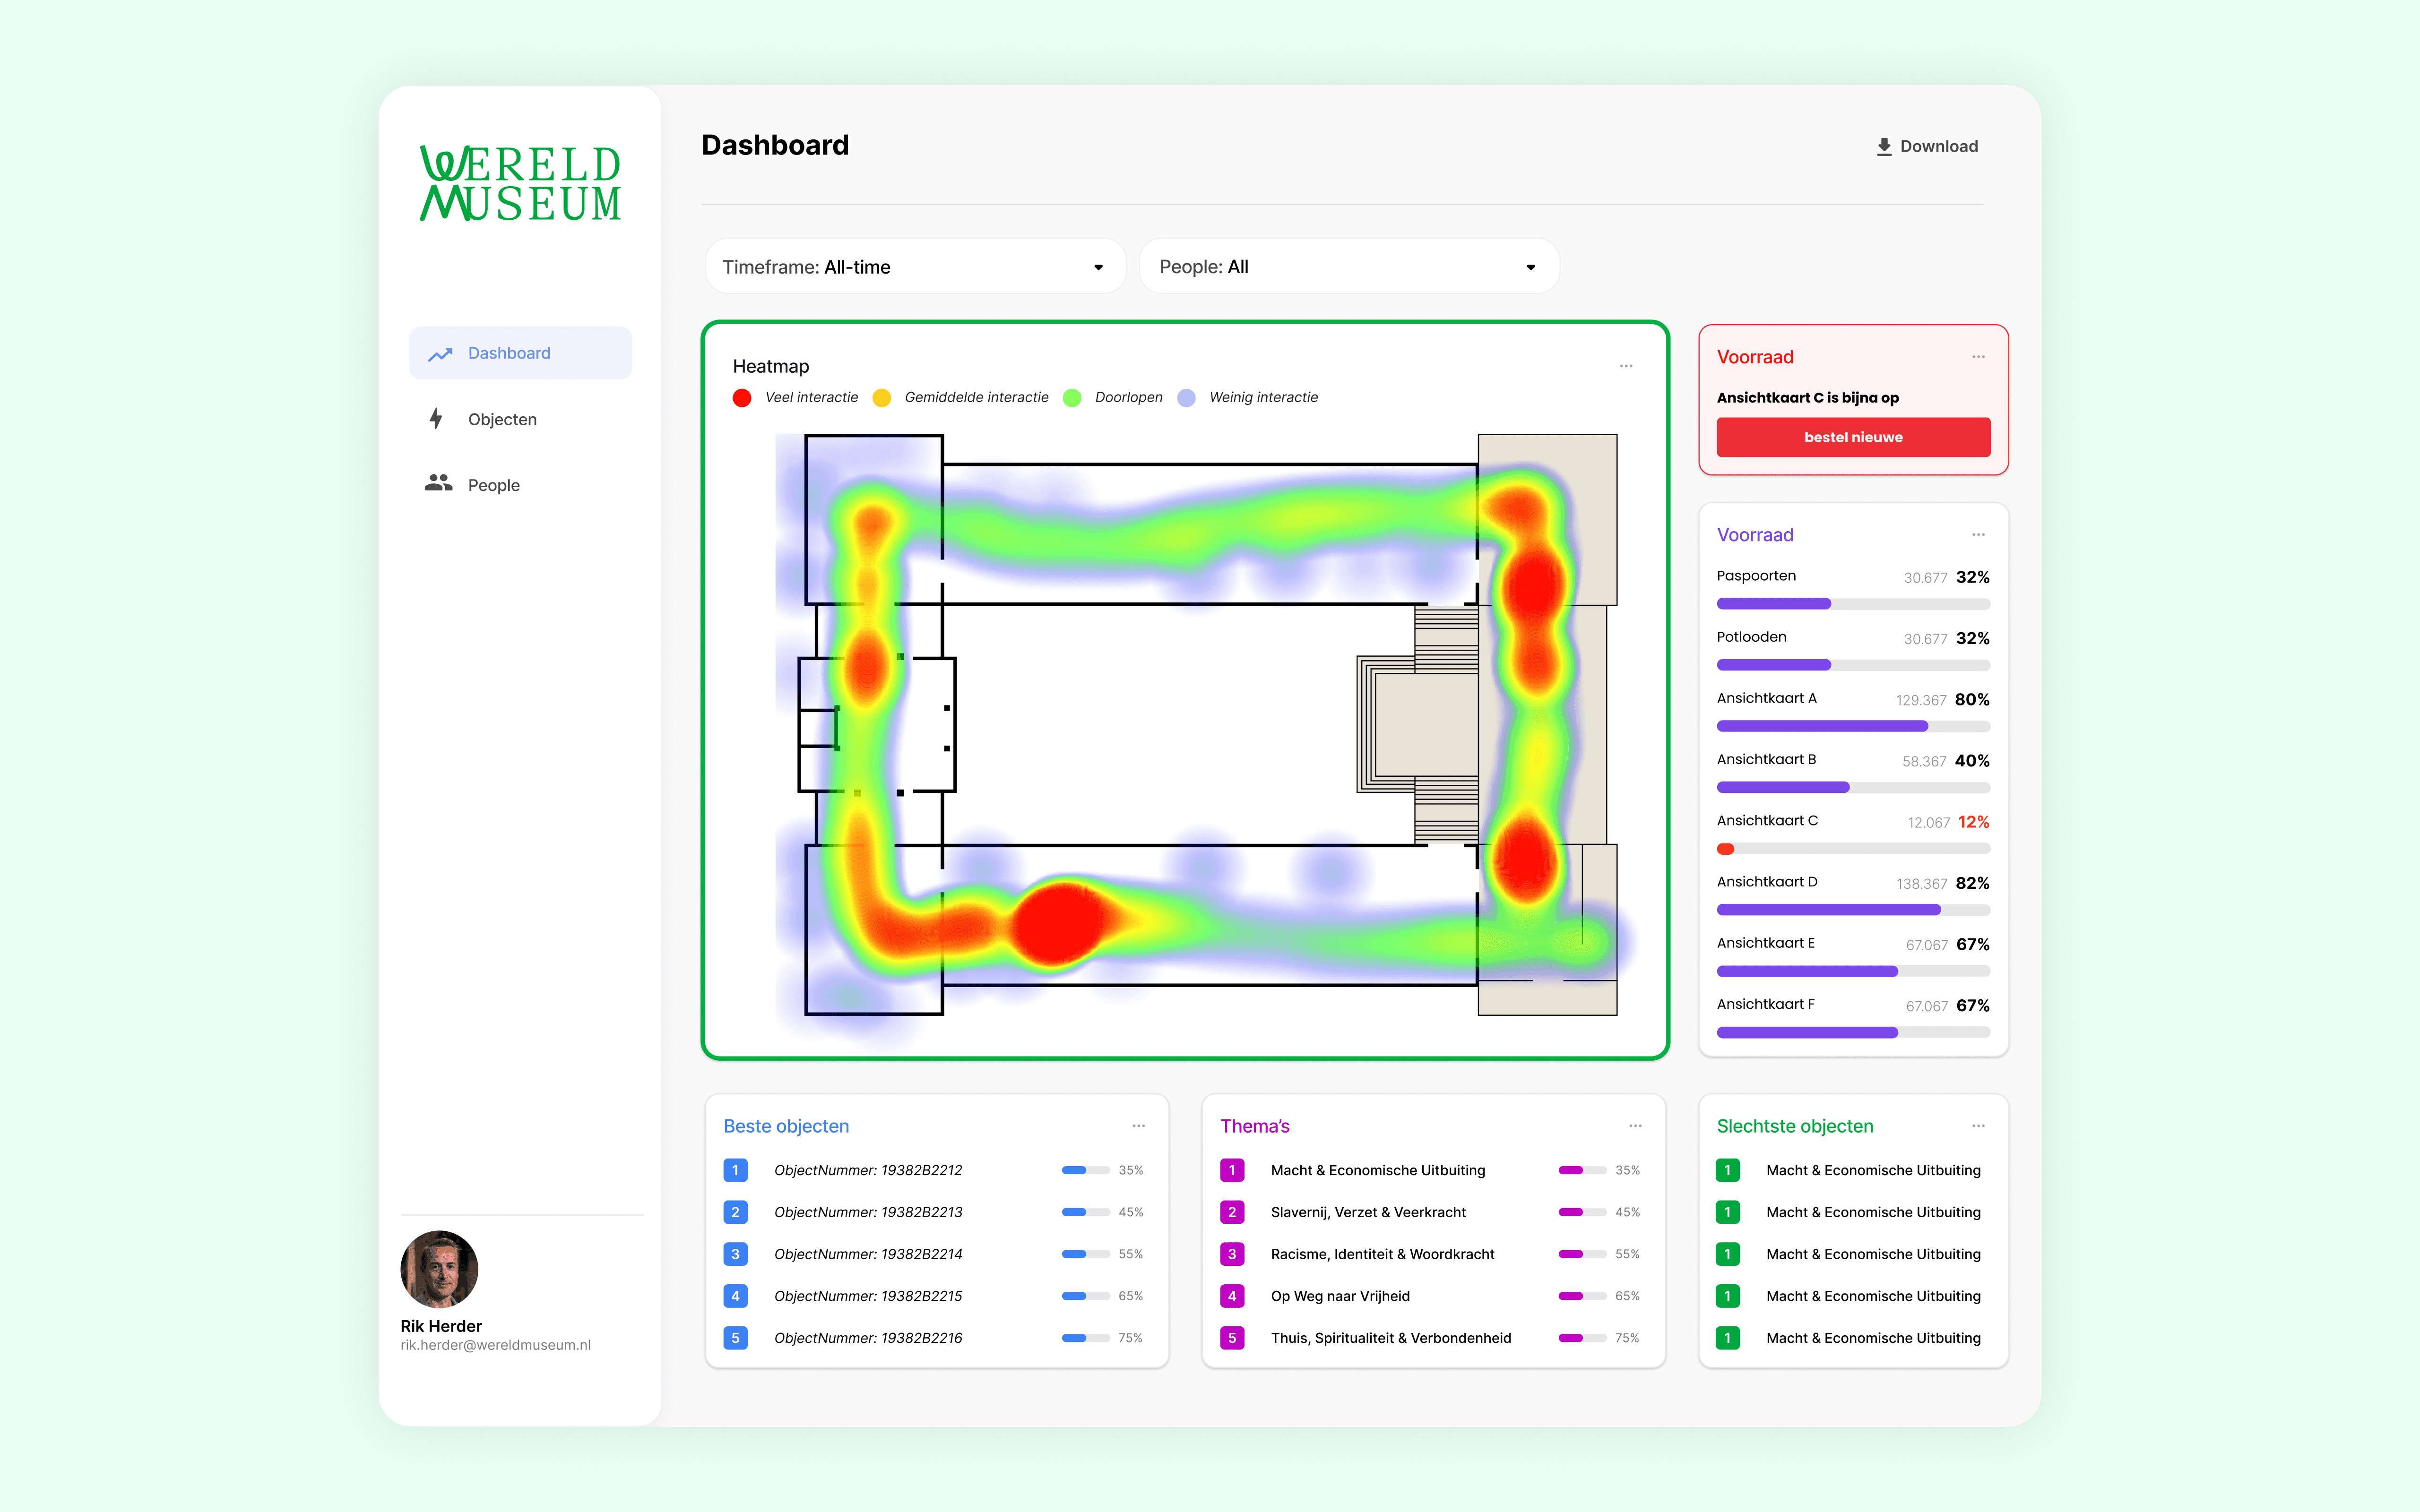Click the Dashboard trend-line icon

tap(440, 354)
